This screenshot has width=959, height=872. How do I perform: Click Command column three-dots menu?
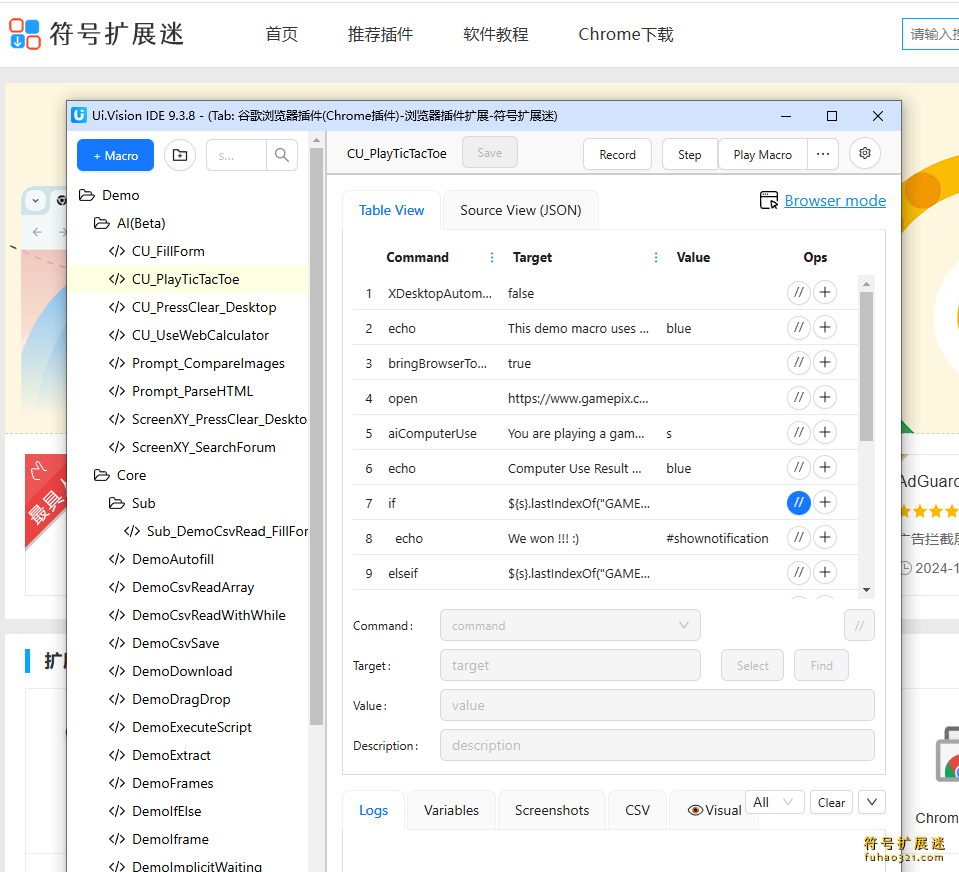click(x=492, y=257)
